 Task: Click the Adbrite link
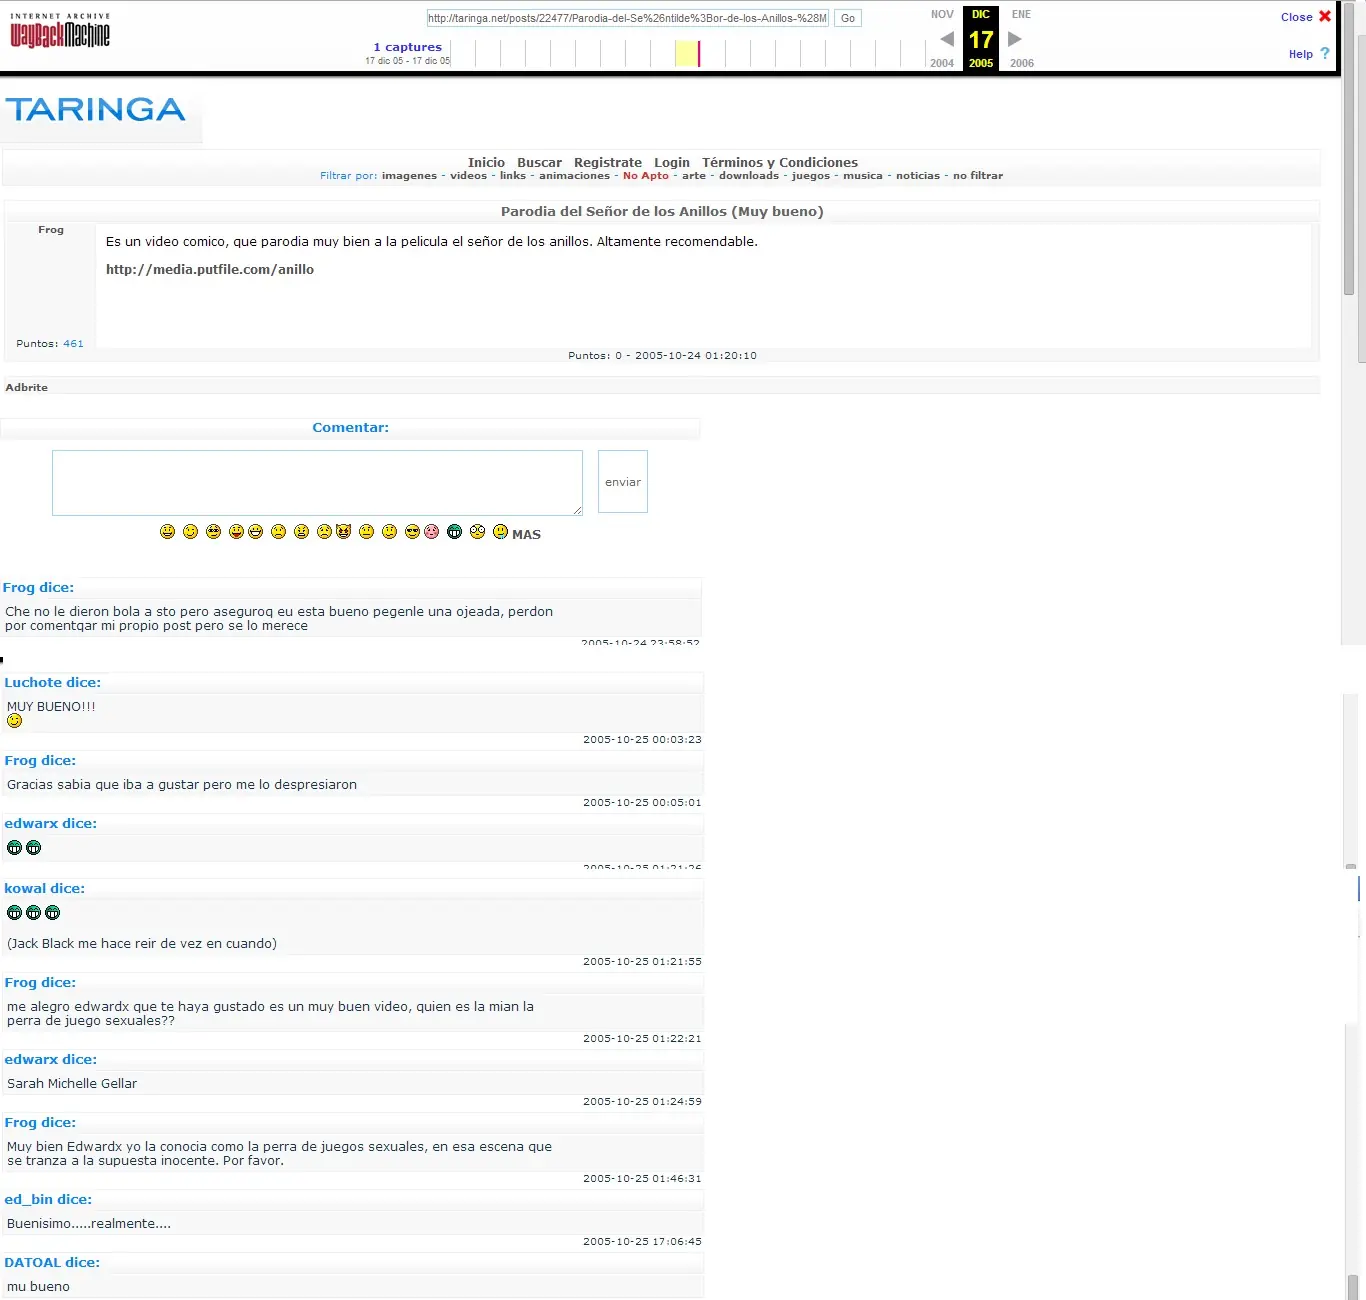coord(27,387)
